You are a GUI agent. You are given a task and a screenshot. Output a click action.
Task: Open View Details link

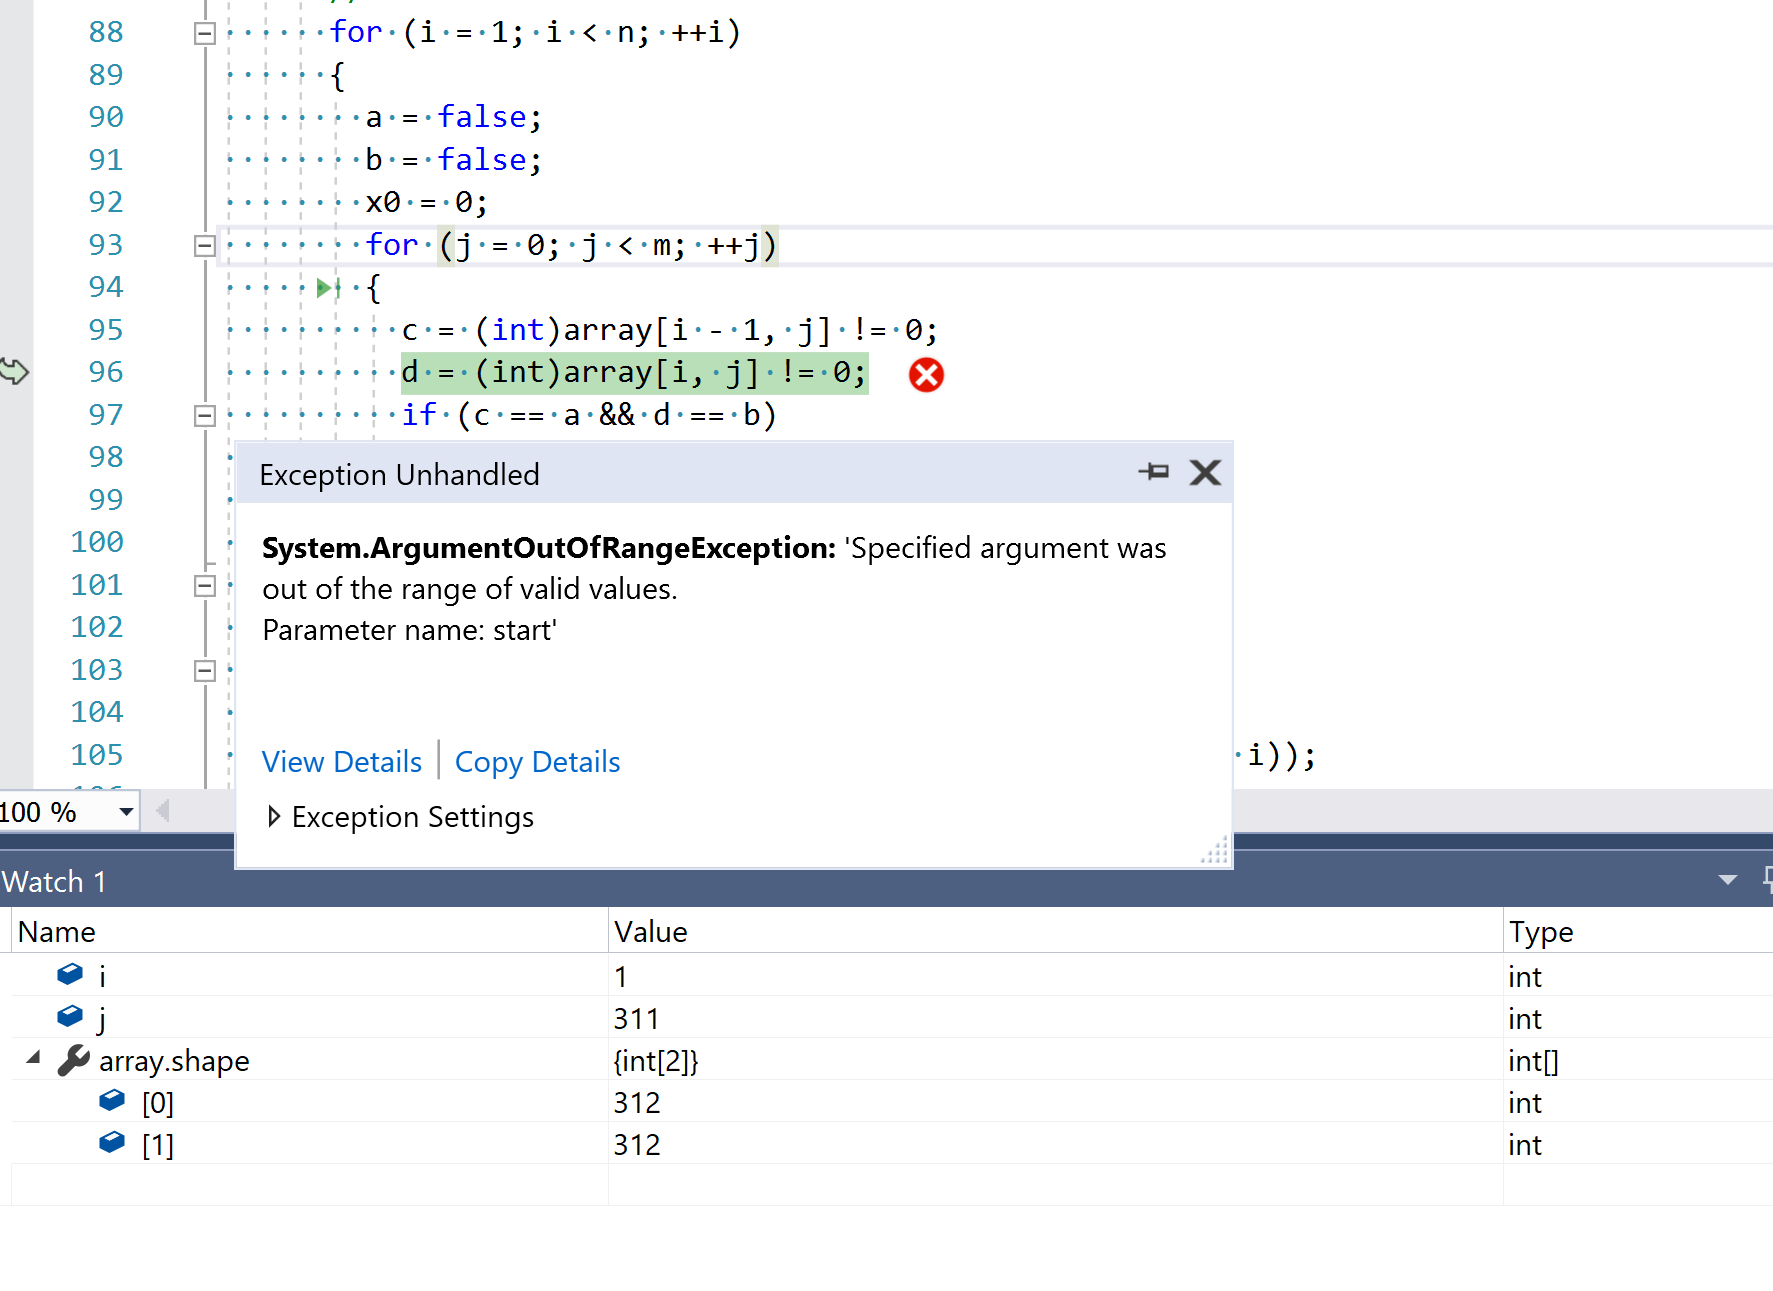tap(342, 762)
